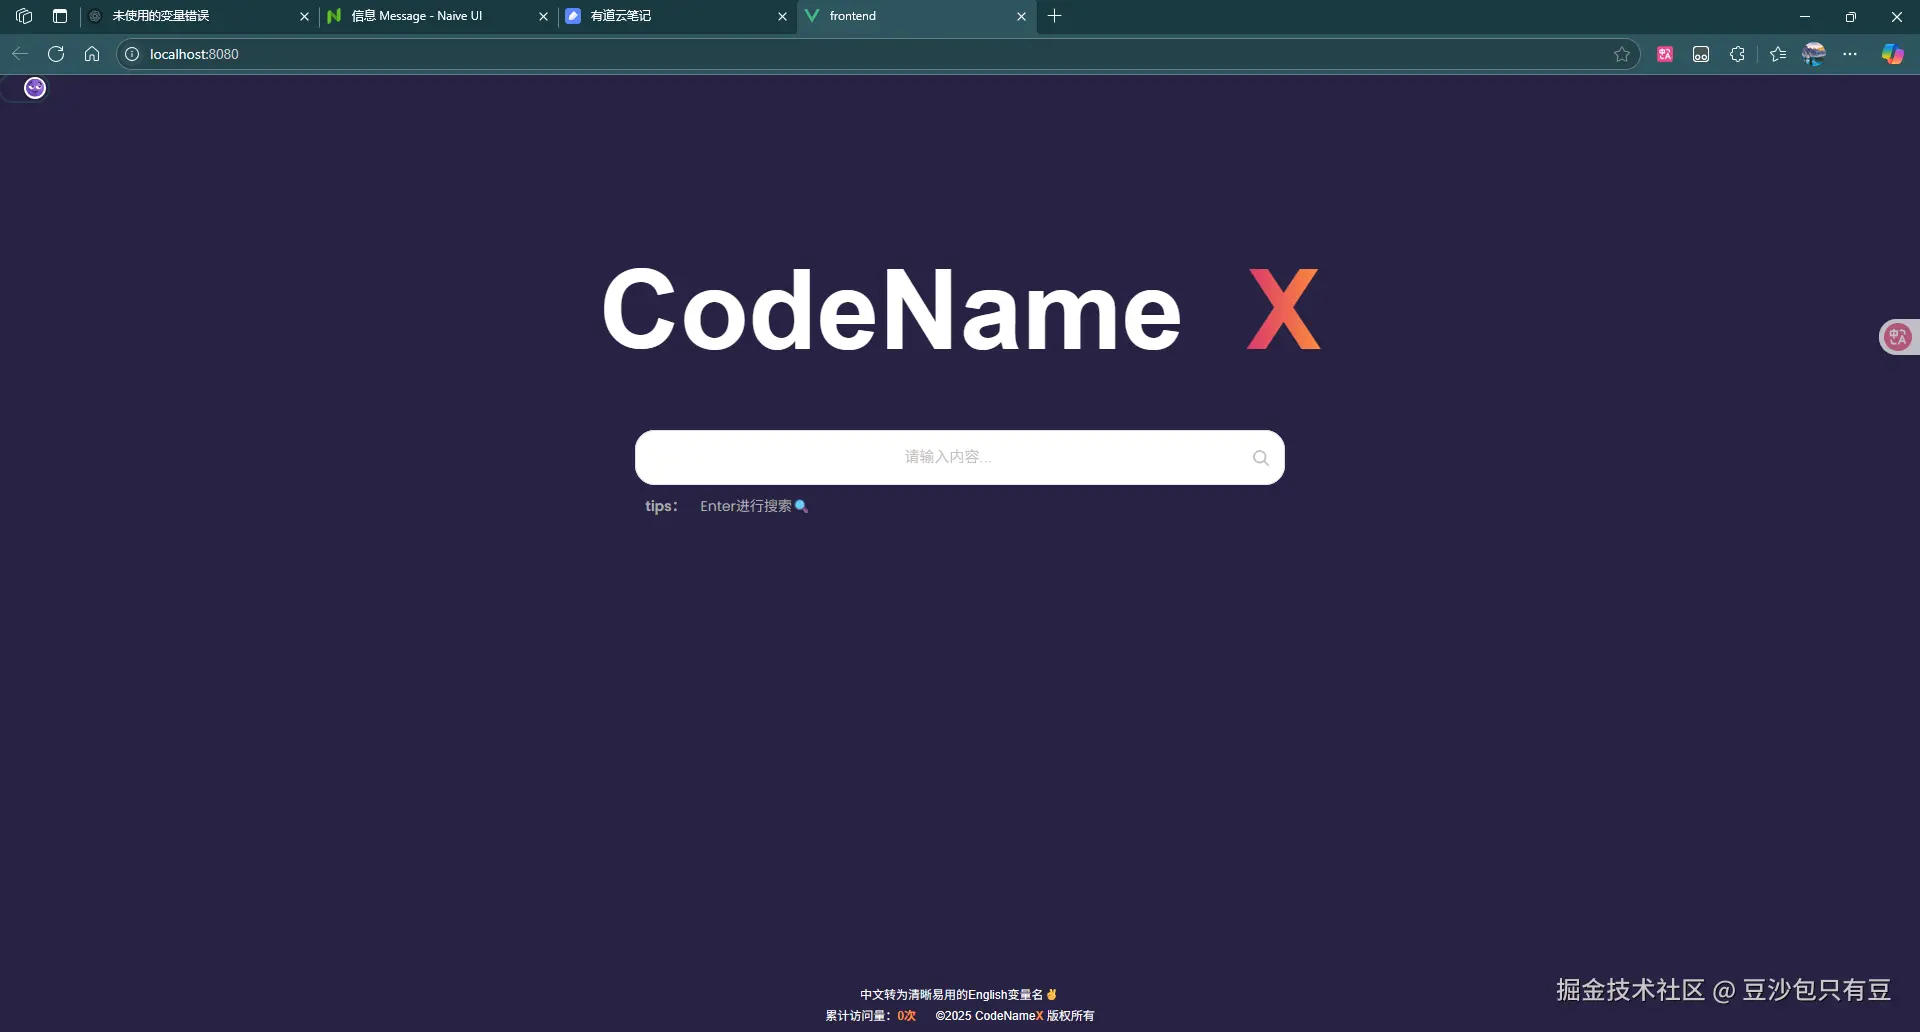Screen dimensions: 1920x1032
Task: Click the search magnifier icon in input box
Action: click(1261, 458)
